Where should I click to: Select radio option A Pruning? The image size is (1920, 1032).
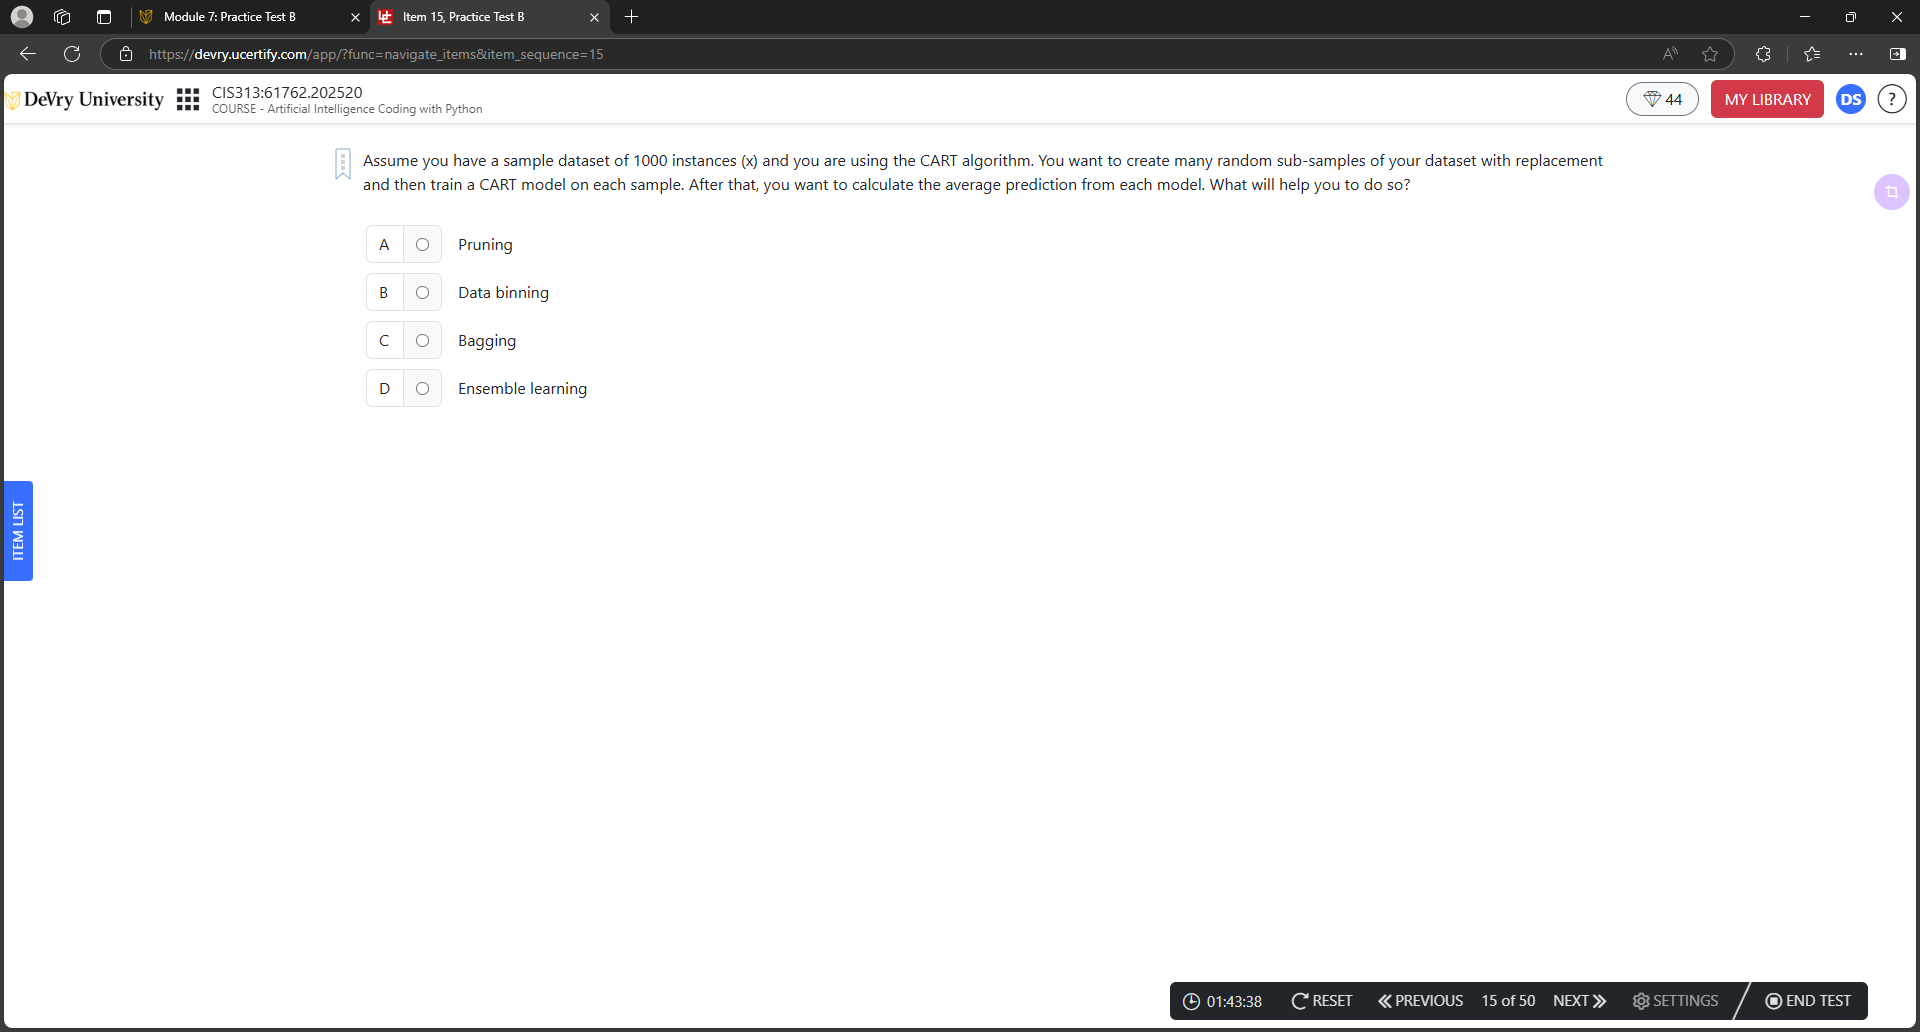[422, 245]
